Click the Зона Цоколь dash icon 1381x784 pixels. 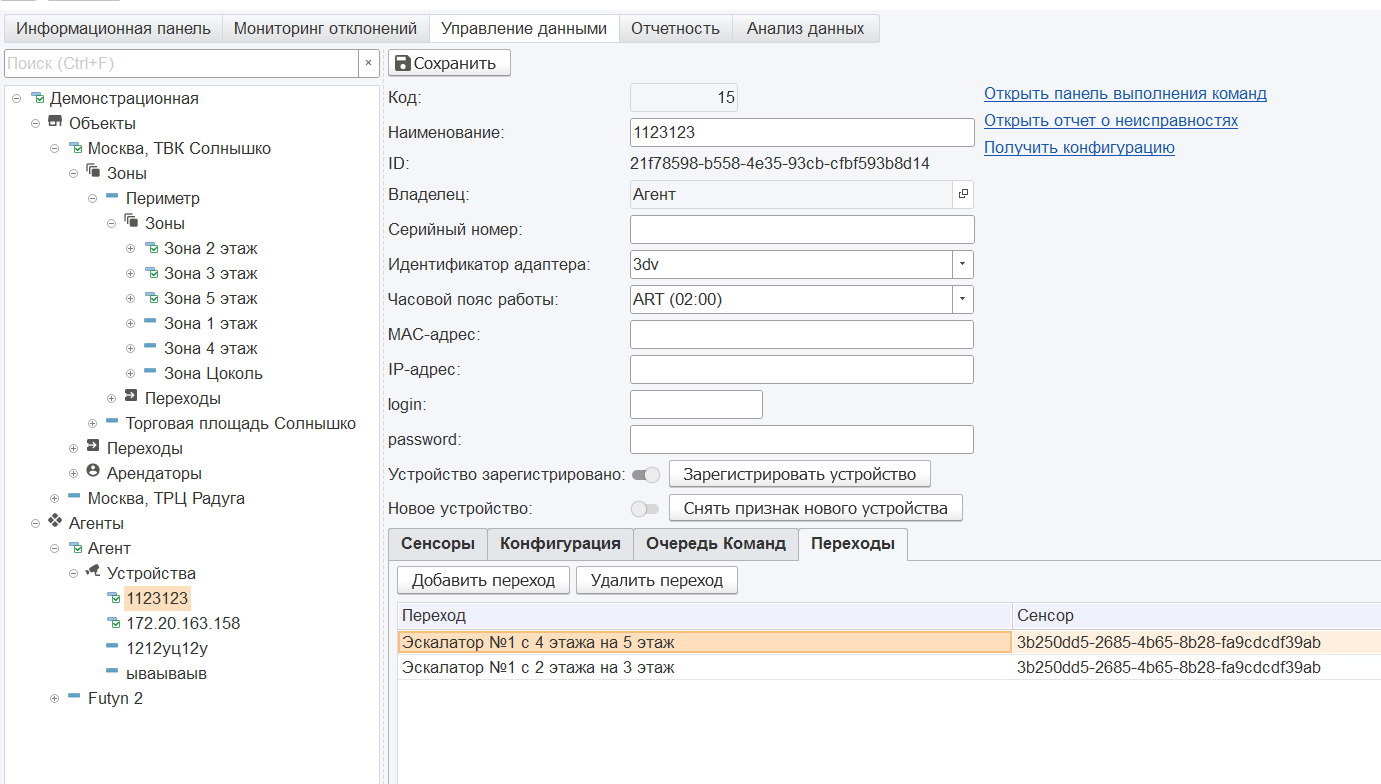150,372
